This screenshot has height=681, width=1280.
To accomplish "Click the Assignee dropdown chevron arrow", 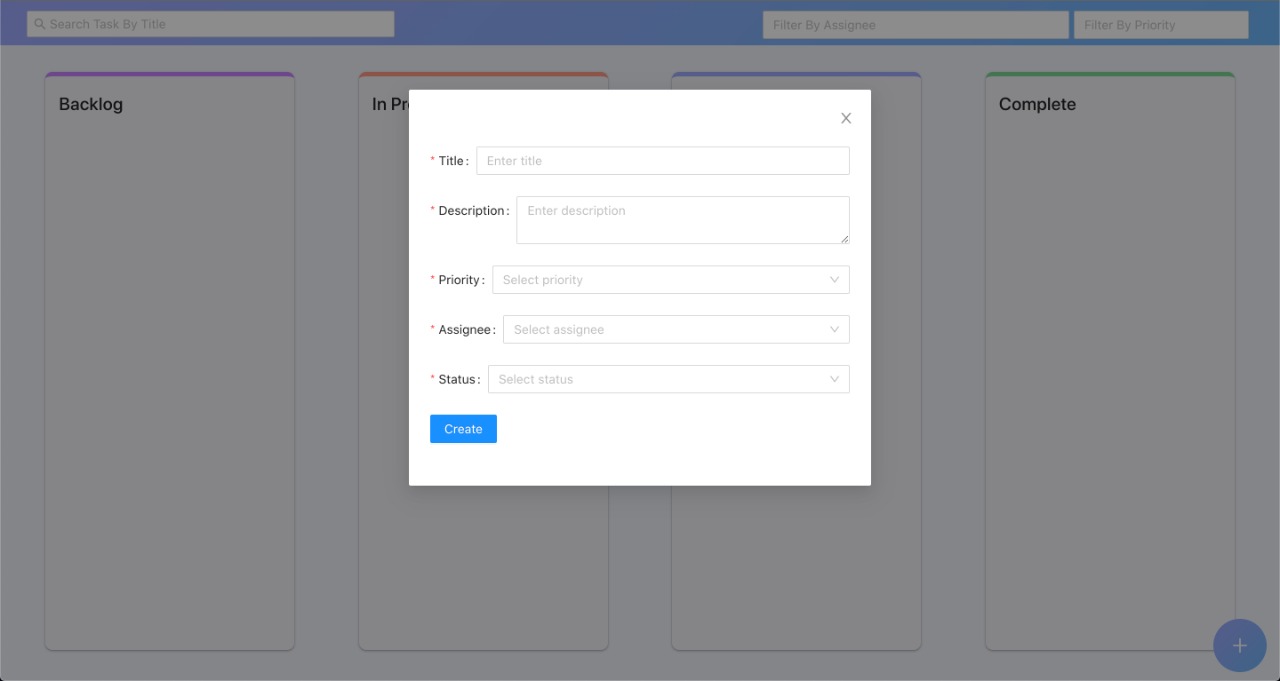I will click(x=834, y=329).
